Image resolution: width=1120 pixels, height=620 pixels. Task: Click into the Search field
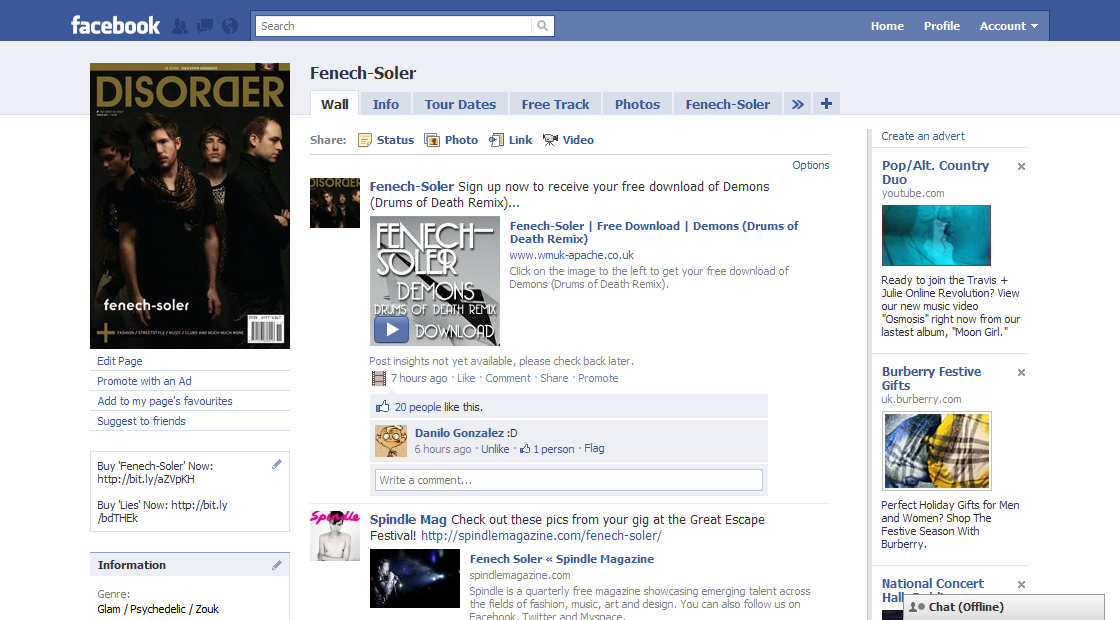pyautogui.click(x=394, y=26)
